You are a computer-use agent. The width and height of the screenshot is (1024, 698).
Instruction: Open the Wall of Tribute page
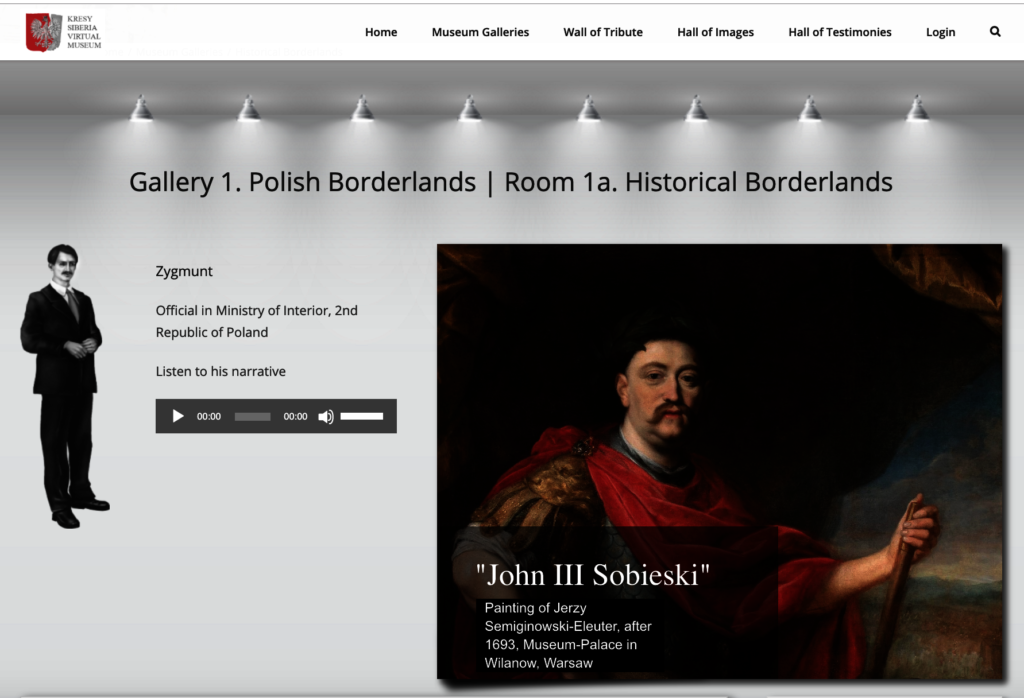(x=603, y=32)
